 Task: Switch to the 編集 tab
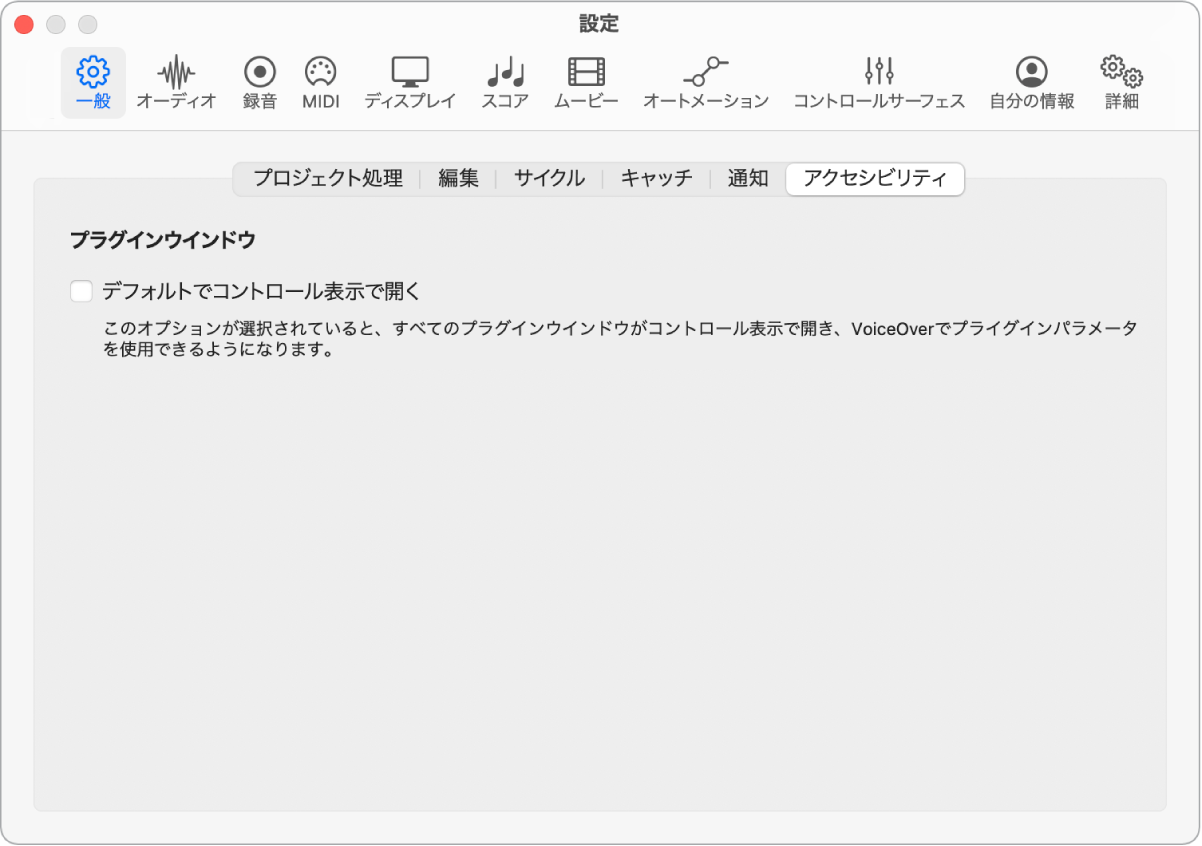pyautogui.click(x=457, y=179)
